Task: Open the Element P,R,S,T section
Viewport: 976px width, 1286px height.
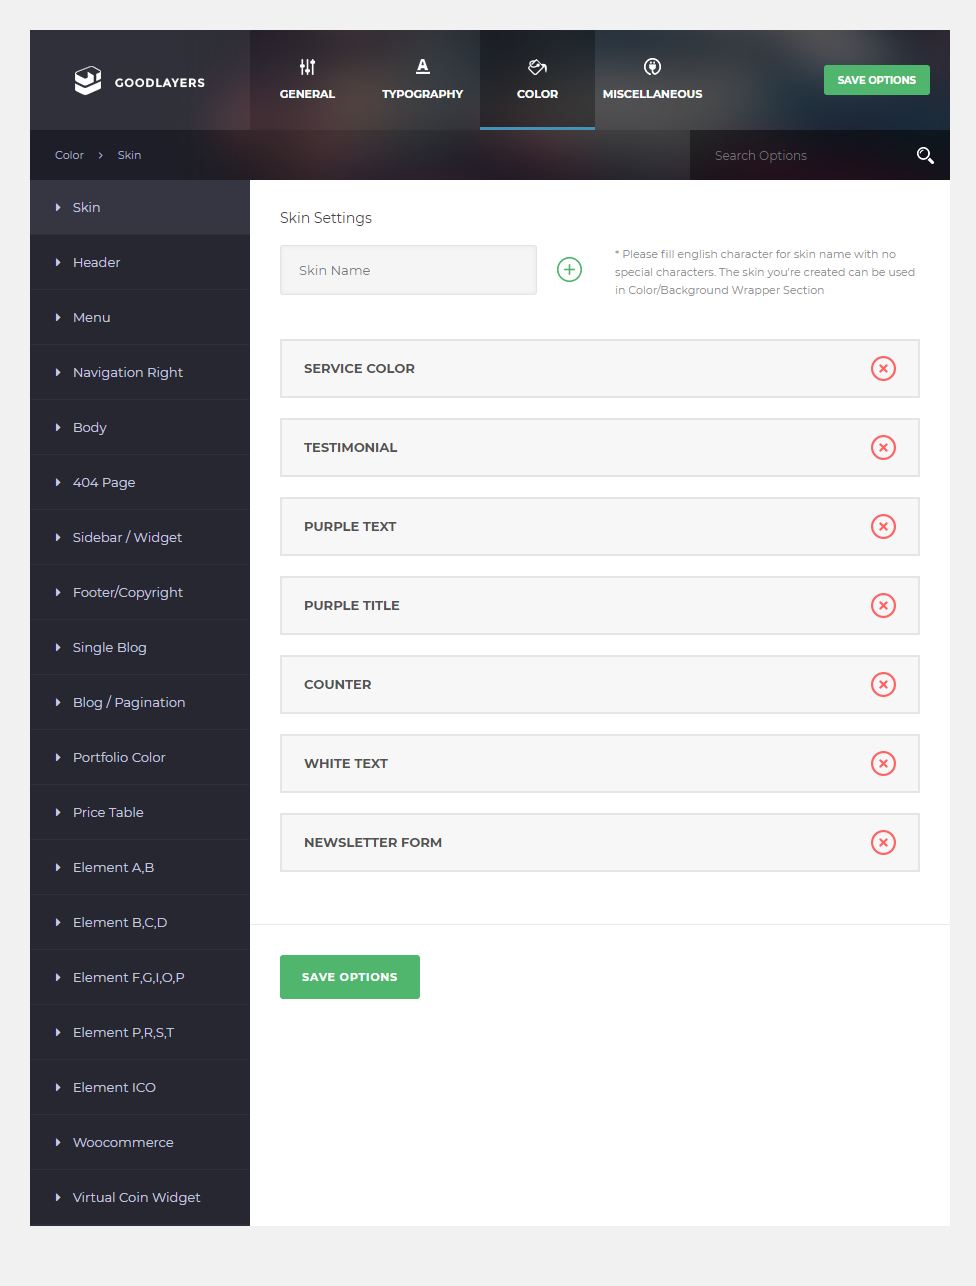Action: point(140,1032)
